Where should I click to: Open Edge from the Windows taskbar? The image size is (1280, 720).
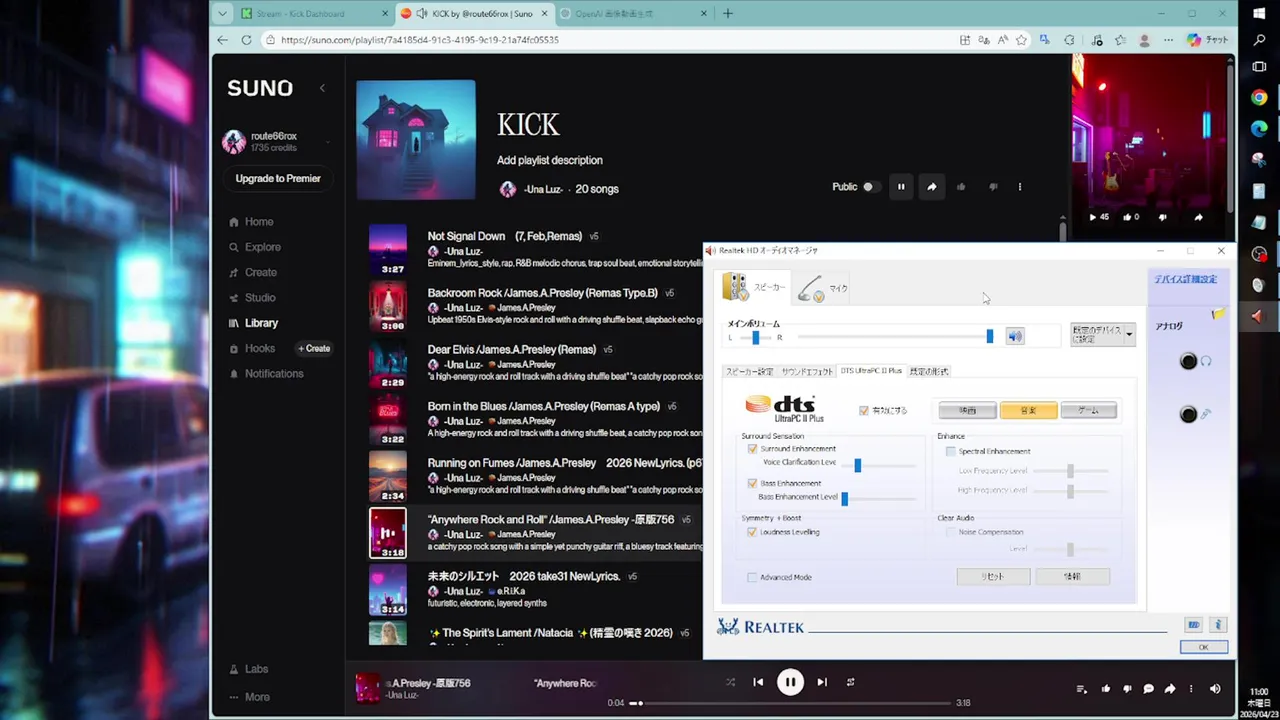(1259, 129)
